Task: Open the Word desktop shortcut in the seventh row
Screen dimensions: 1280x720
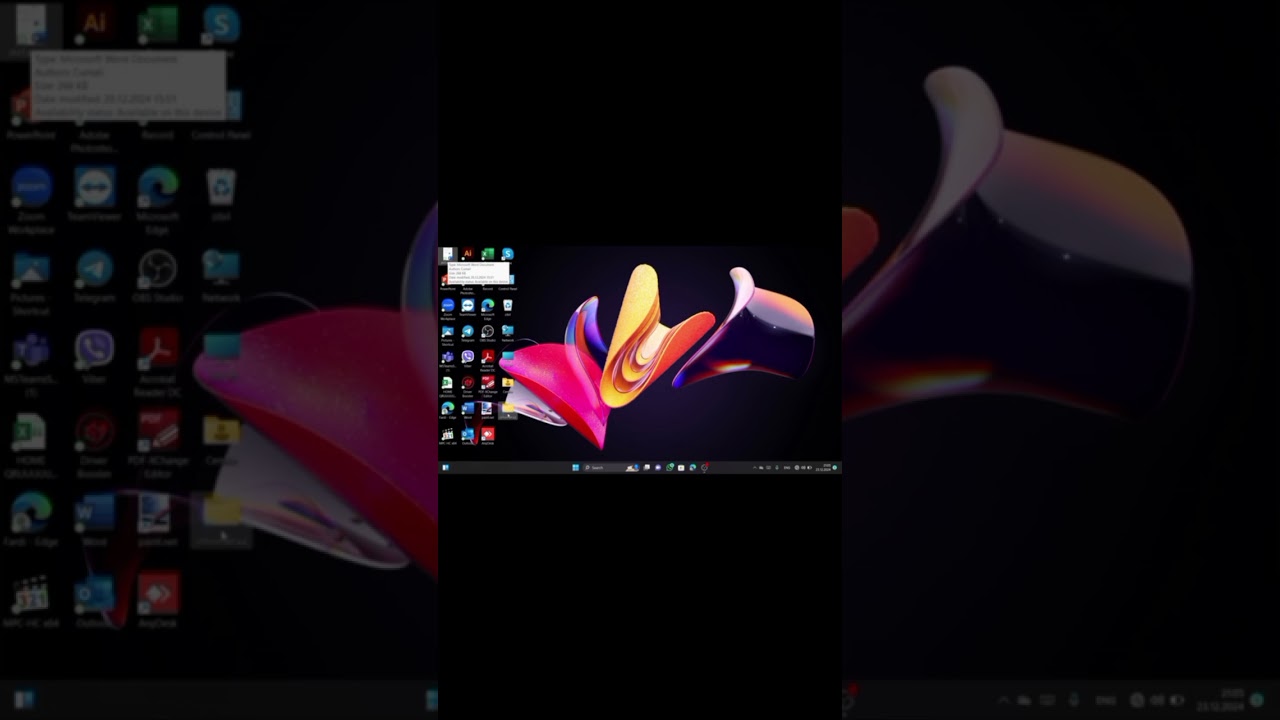Action: point(468,408)
